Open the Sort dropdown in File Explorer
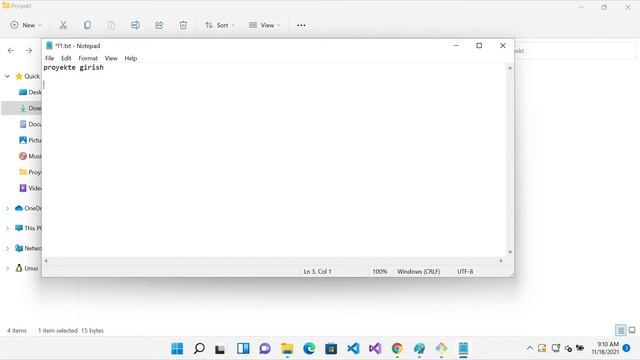The image size is (640, 360). [220, 25]
